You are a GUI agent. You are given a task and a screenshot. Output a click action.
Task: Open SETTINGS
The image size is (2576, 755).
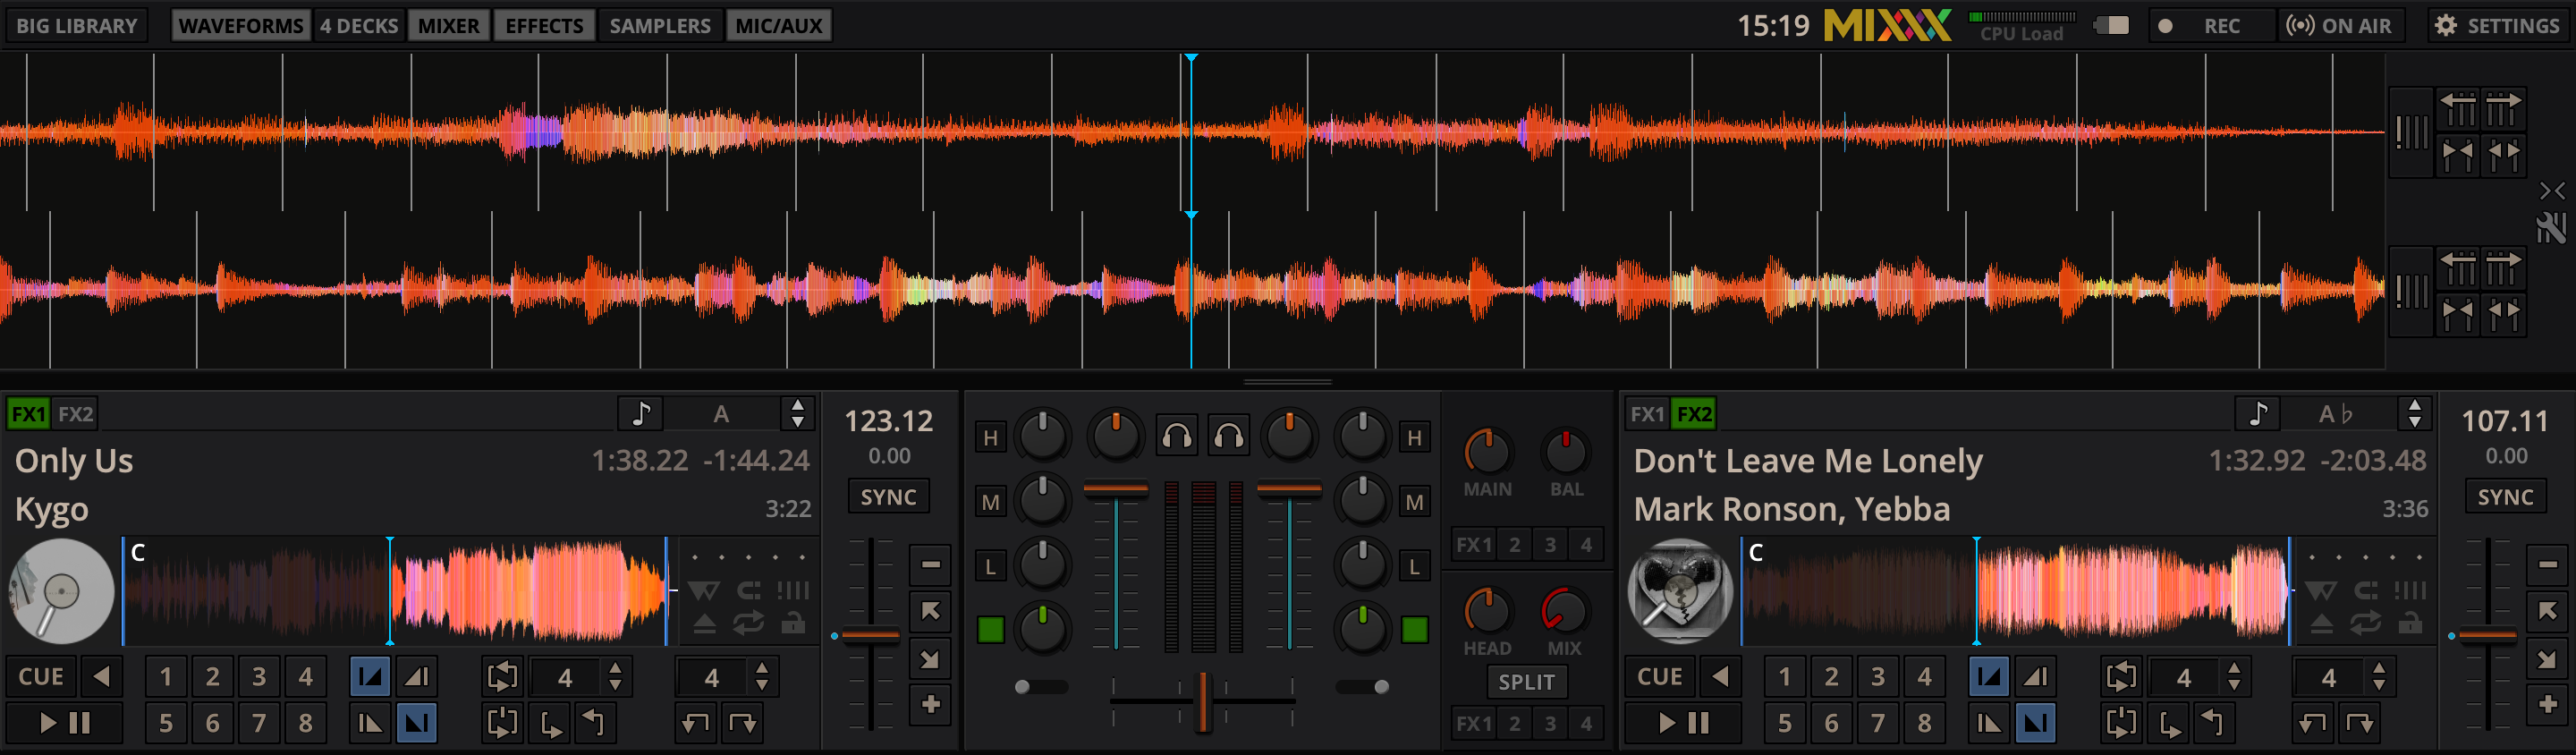click(2497, 26)
